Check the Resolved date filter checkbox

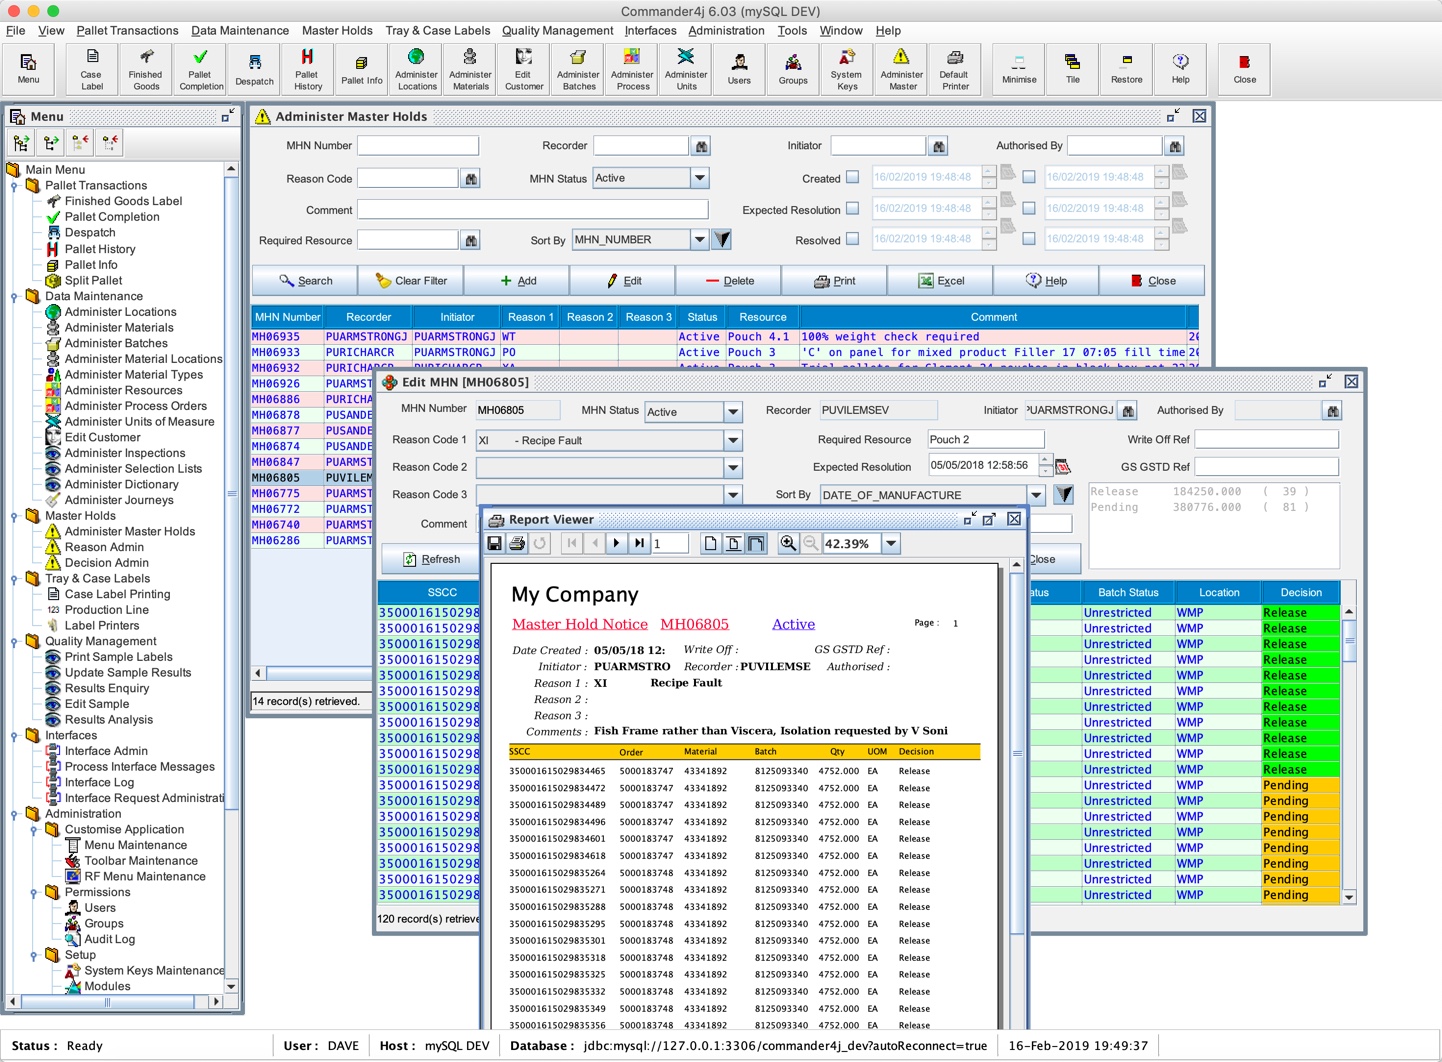(x=852, y=239)
